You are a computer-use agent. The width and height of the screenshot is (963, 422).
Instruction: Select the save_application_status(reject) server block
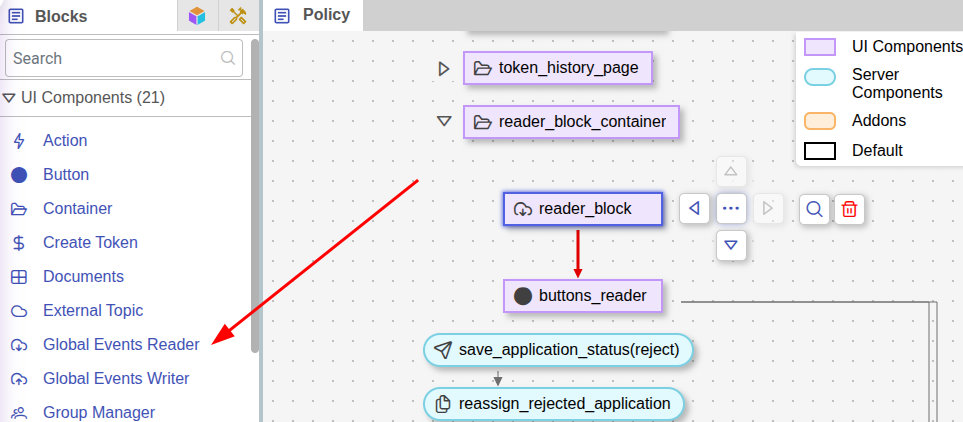pos(558,349)
